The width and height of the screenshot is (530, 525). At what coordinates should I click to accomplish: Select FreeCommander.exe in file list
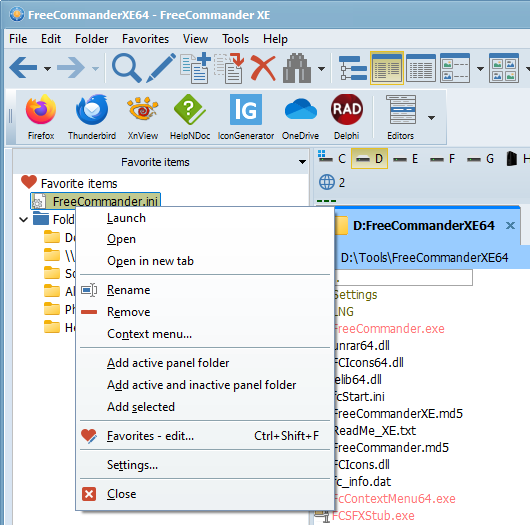point(389,329)
